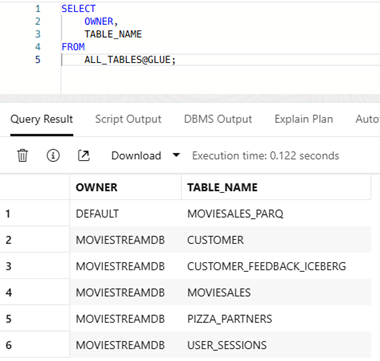380x361 pixels.
Task: Click line number 5 in editor gutter
Action: [38, 60]
